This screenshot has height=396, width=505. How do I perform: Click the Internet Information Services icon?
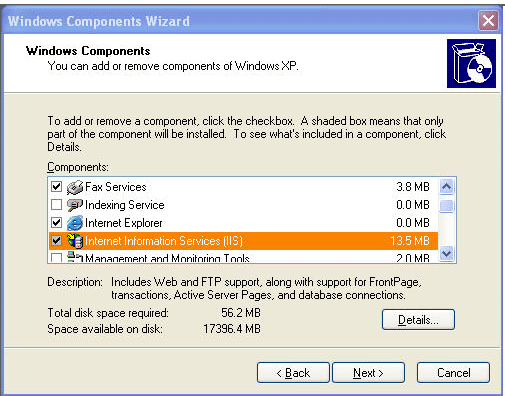tap(75, 241)
